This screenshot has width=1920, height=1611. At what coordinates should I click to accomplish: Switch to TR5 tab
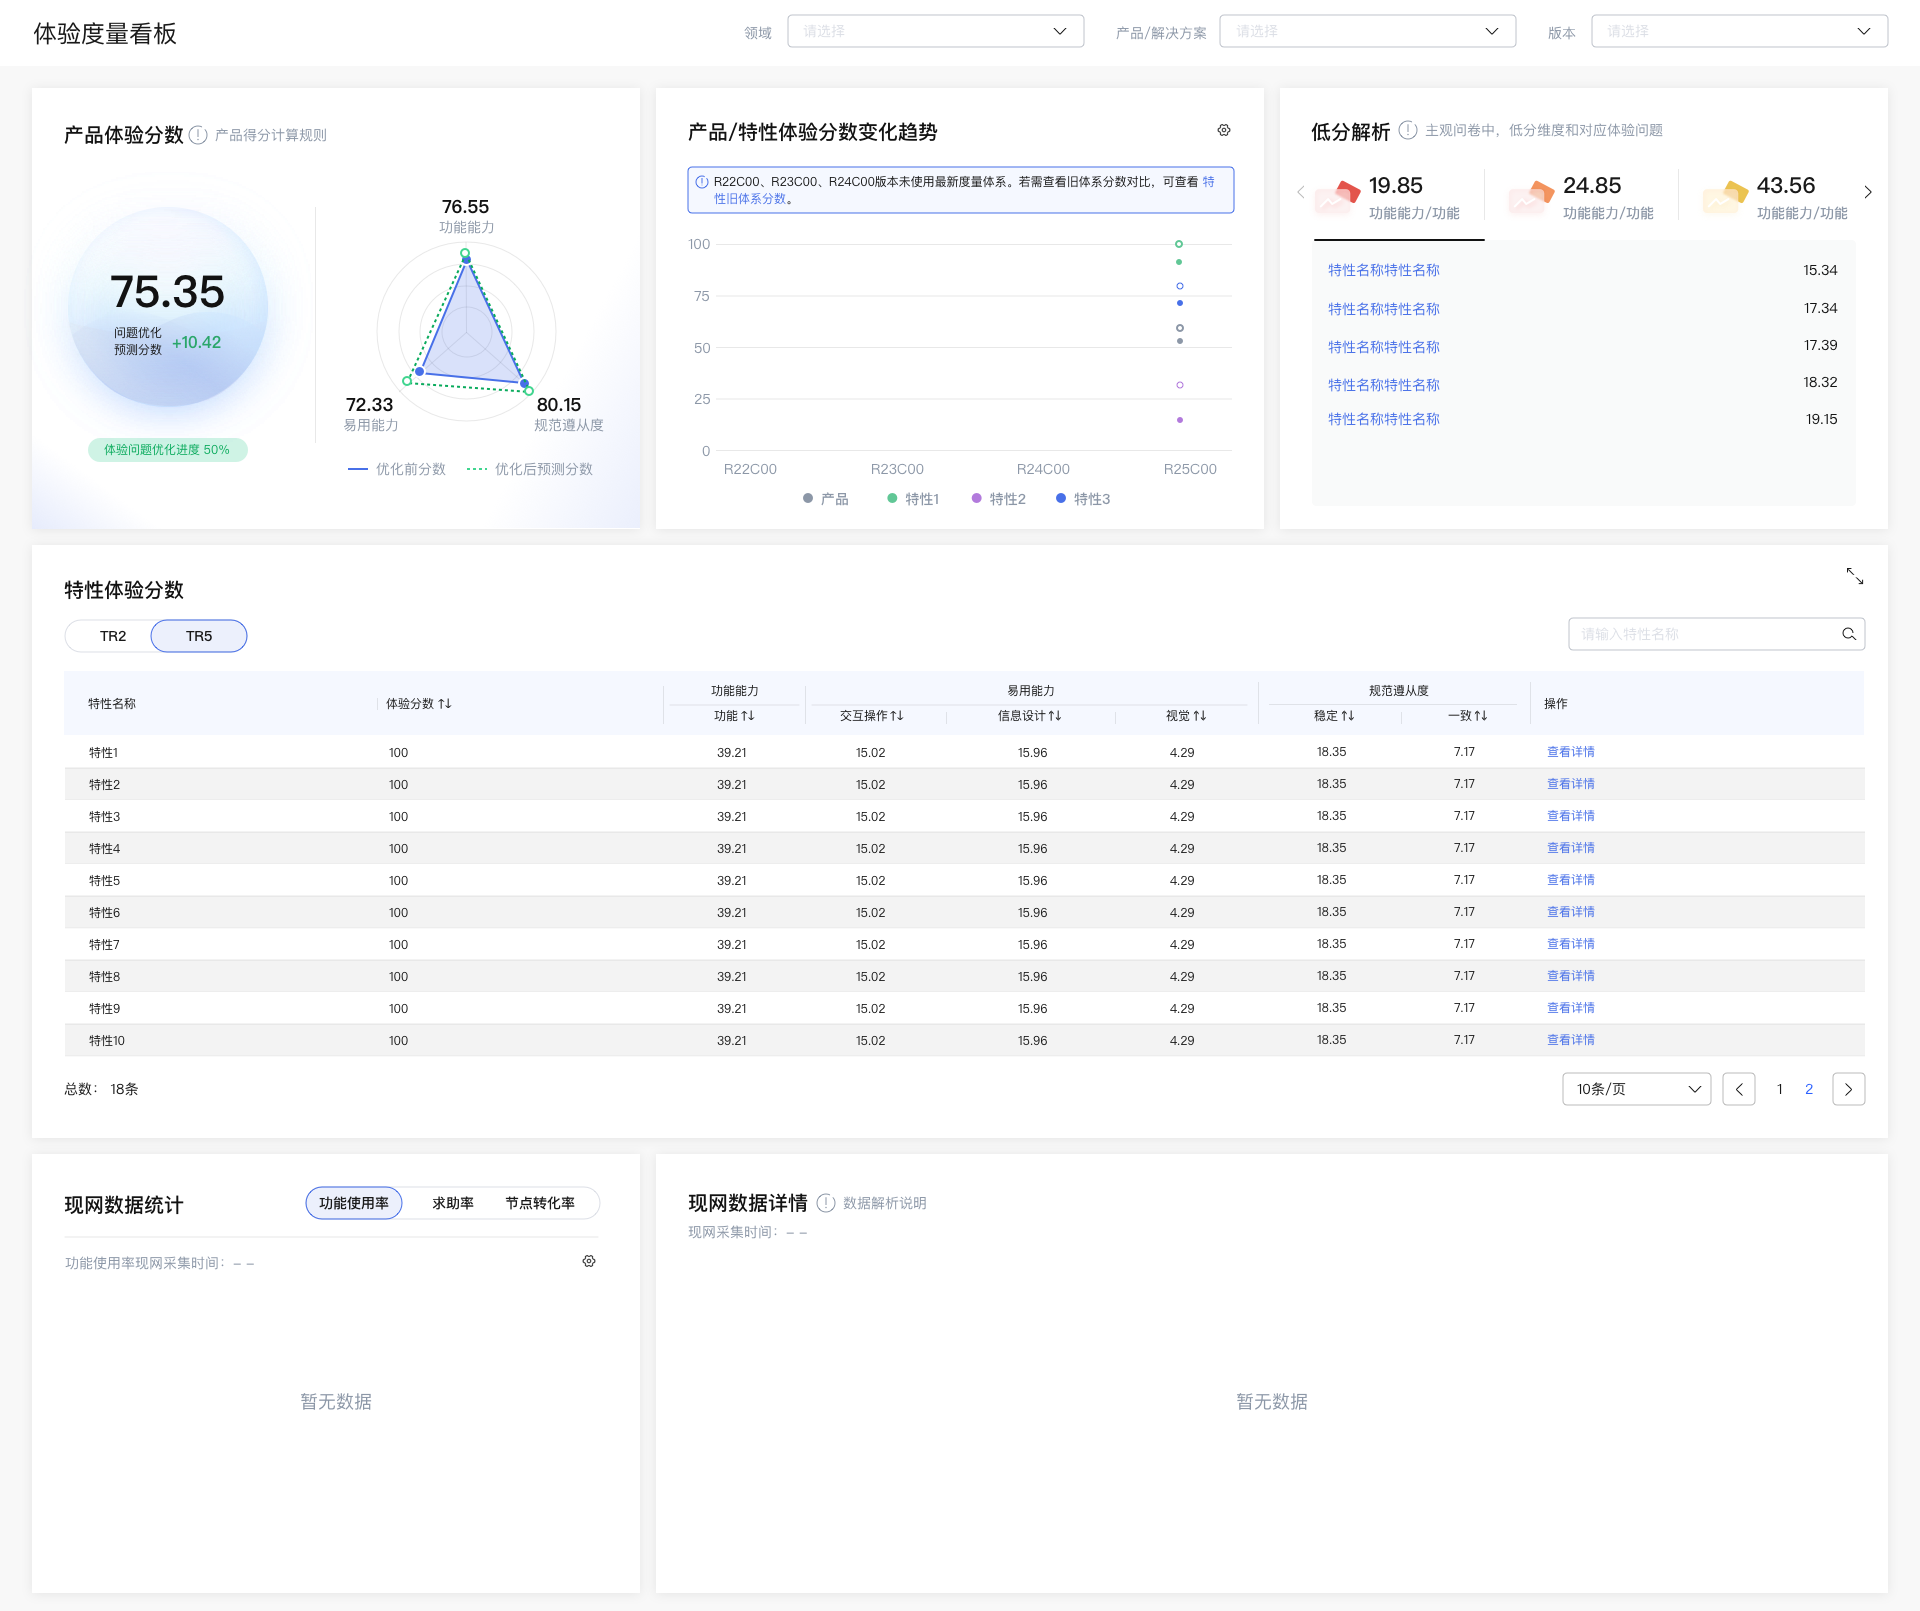pos(199,636)
